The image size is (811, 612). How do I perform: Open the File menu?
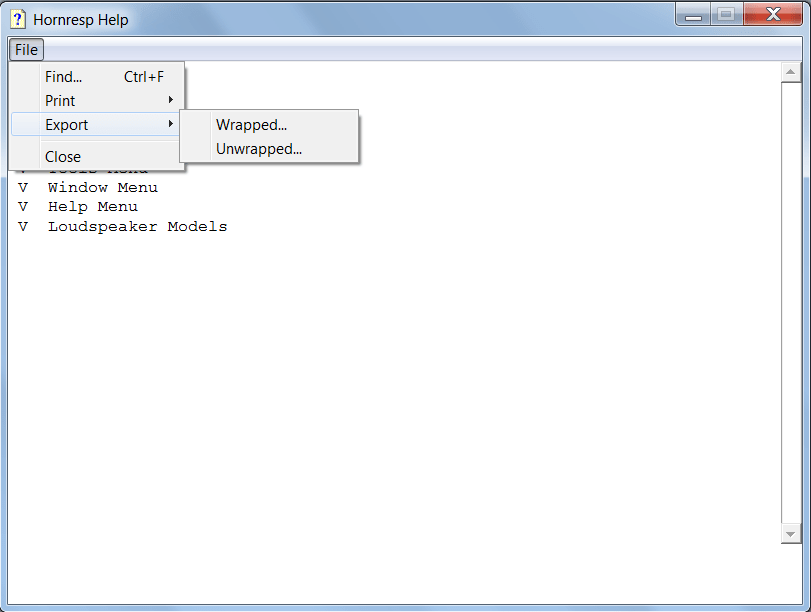click(26, 50)
